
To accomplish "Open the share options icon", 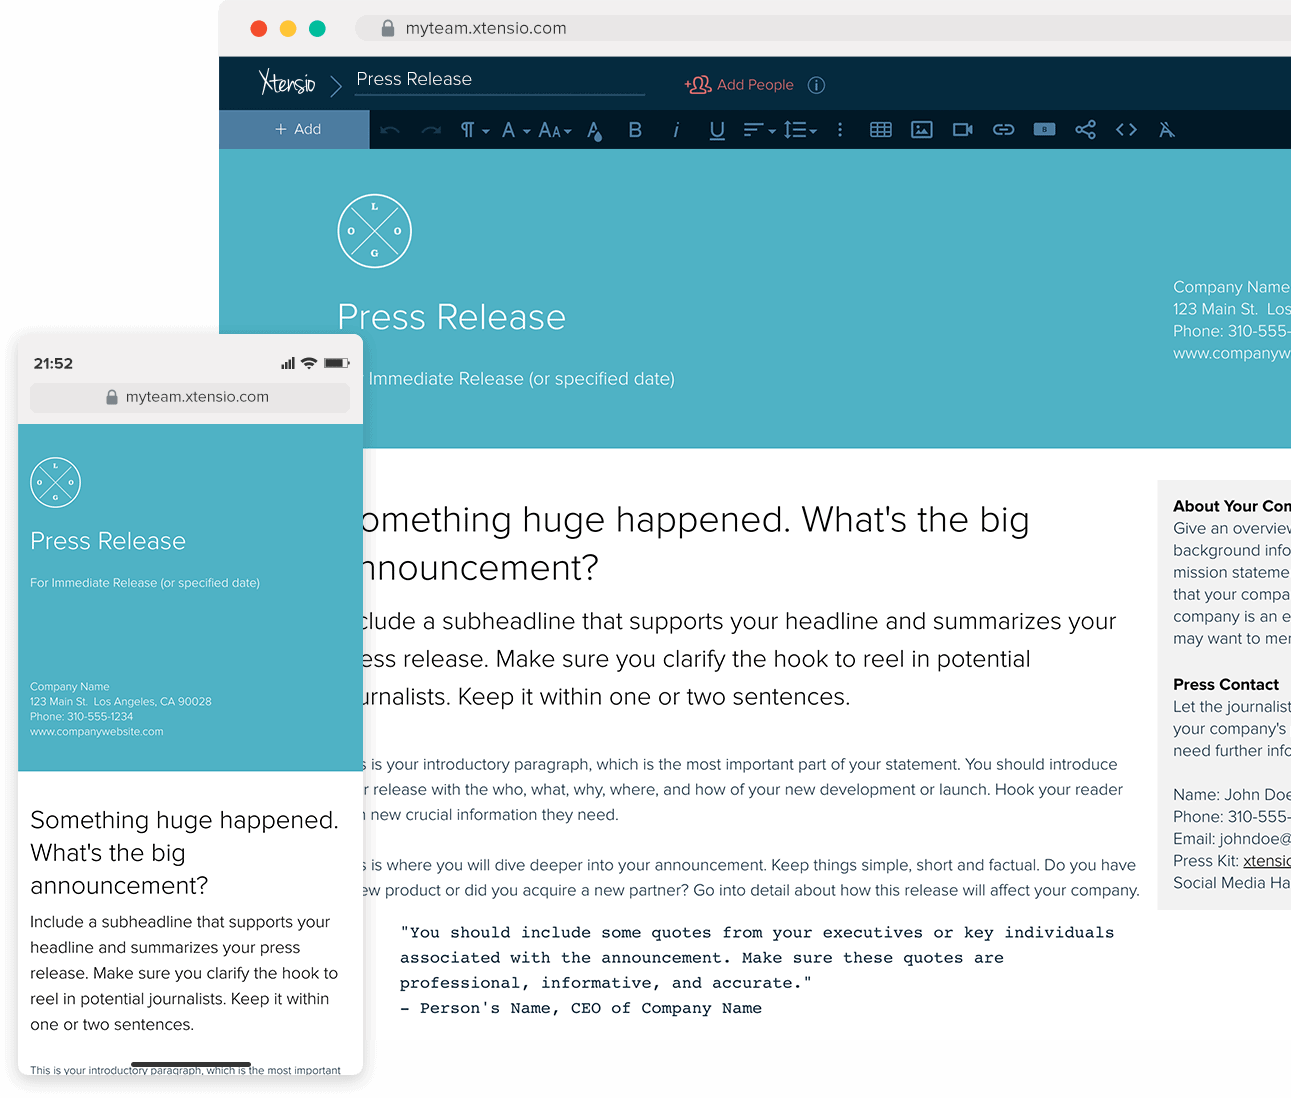I will click(x=1085, y=129).
